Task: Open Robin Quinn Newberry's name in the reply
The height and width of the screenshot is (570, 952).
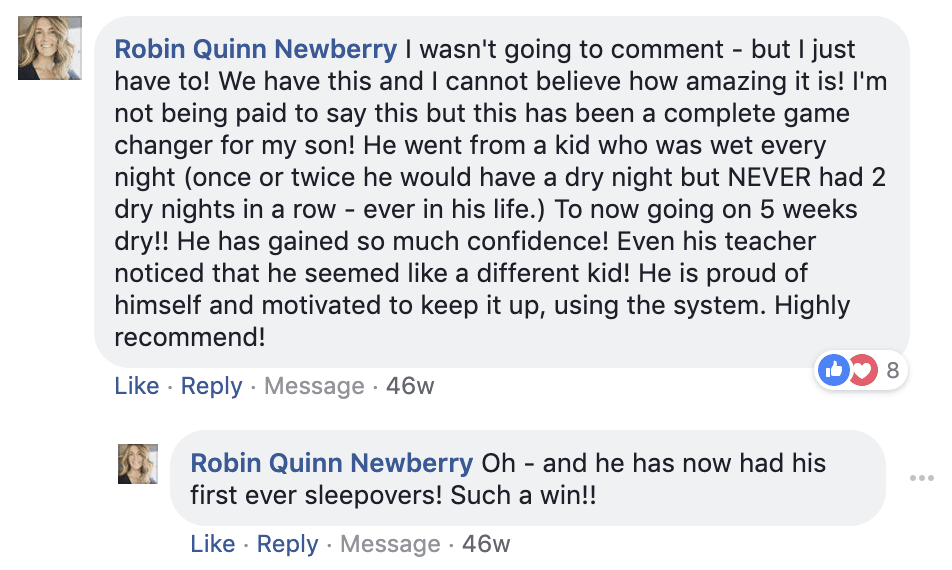Action: pyautogui.click(x=332, y=464)
